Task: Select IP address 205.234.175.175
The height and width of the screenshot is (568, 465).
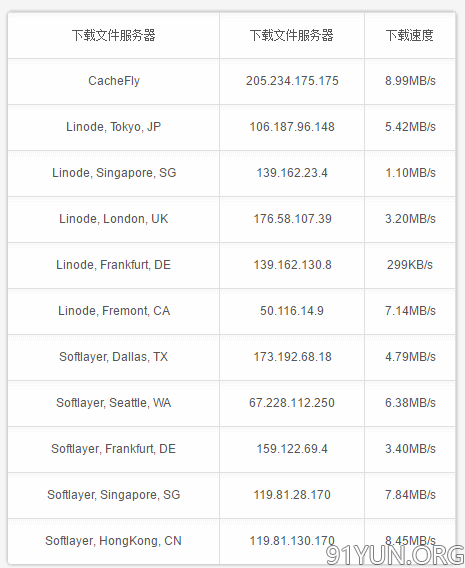Action: click(292, 81)
